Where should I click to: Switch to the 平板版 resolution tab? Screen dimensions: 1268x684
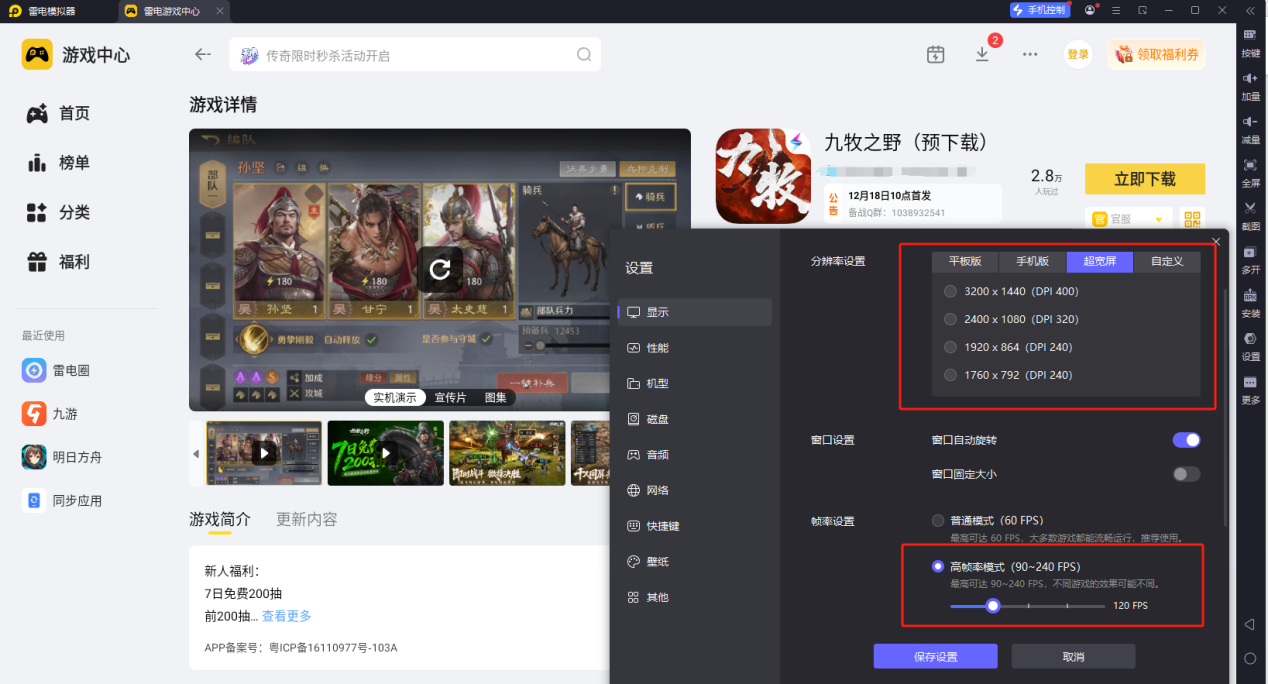click(x=966, y=261)
